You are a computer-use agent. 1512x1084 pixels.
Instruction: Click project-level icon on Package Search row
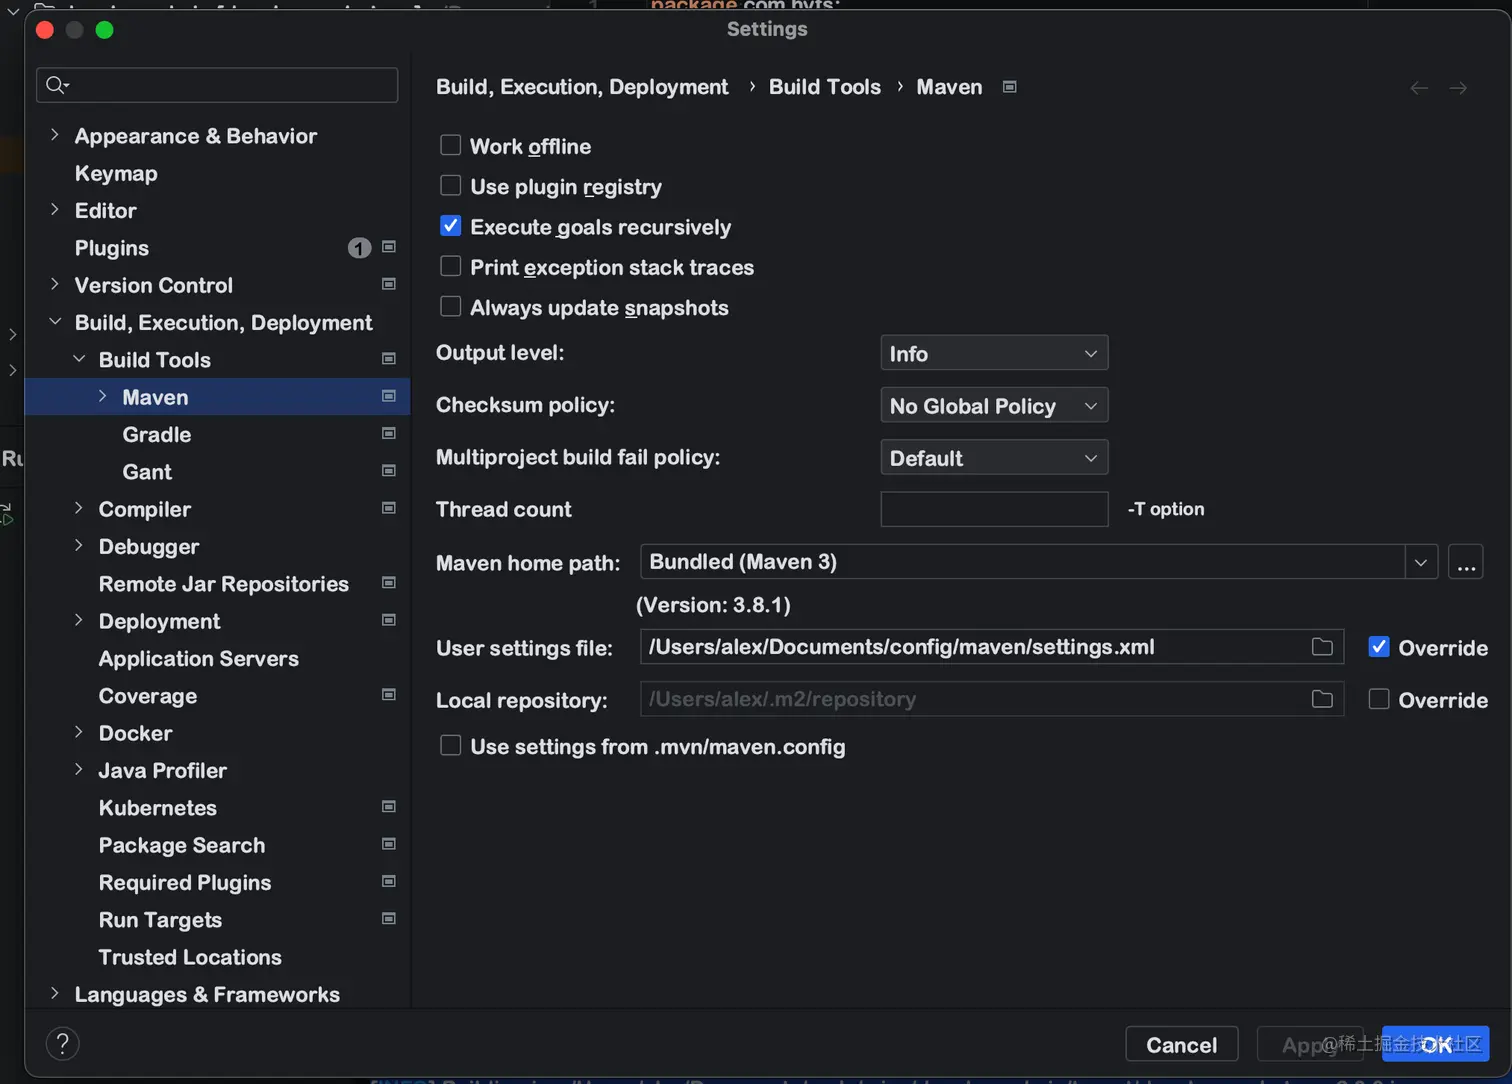click(x=389, y=844)
